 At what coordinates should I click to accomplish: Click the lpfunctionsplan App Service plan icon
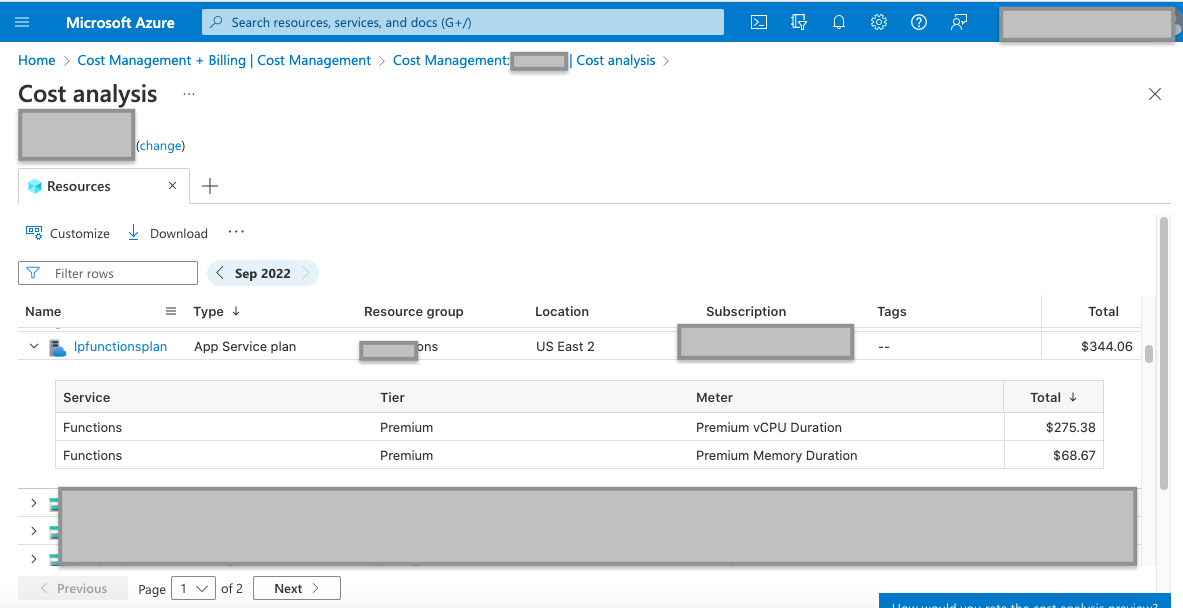tap(58, 347)
